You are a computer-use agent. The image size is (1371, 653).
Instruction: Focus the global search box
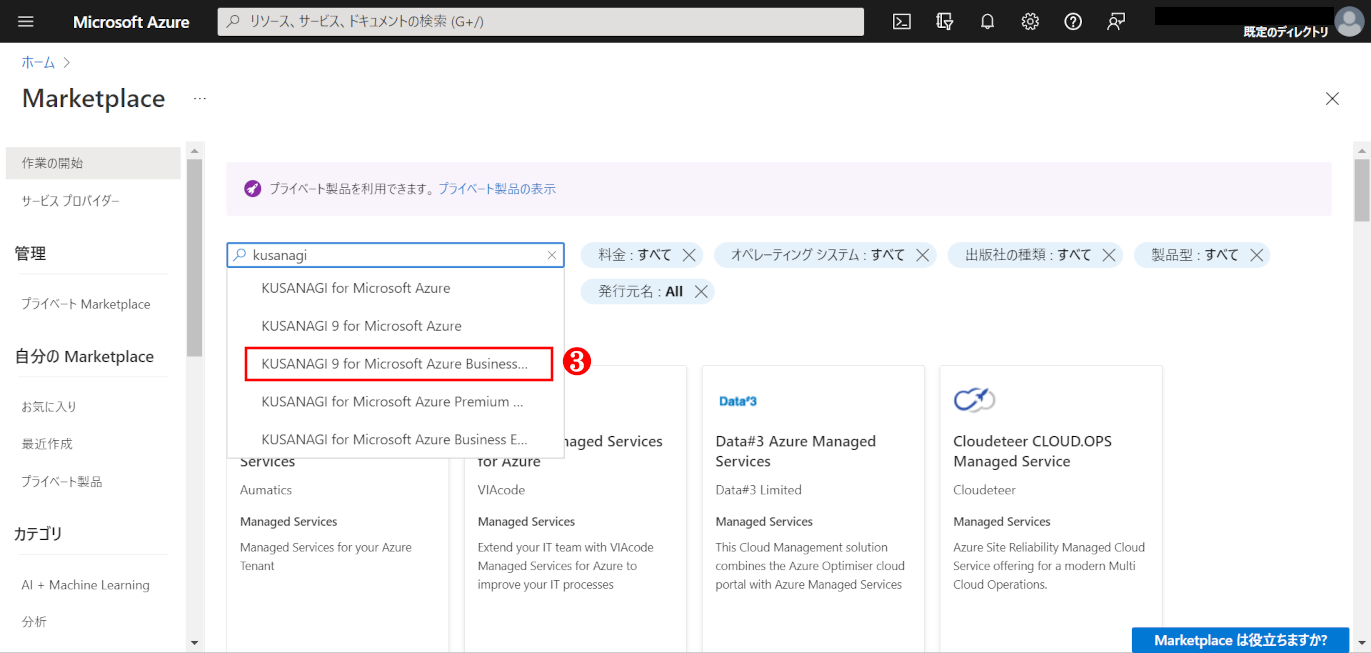[x=540, y=21]
